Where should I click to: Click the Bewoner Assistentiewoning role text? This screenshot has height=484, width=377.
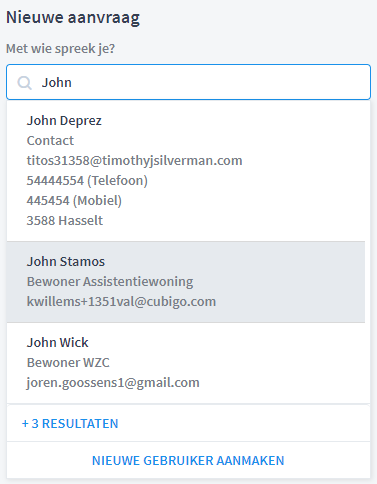point(110,282)
